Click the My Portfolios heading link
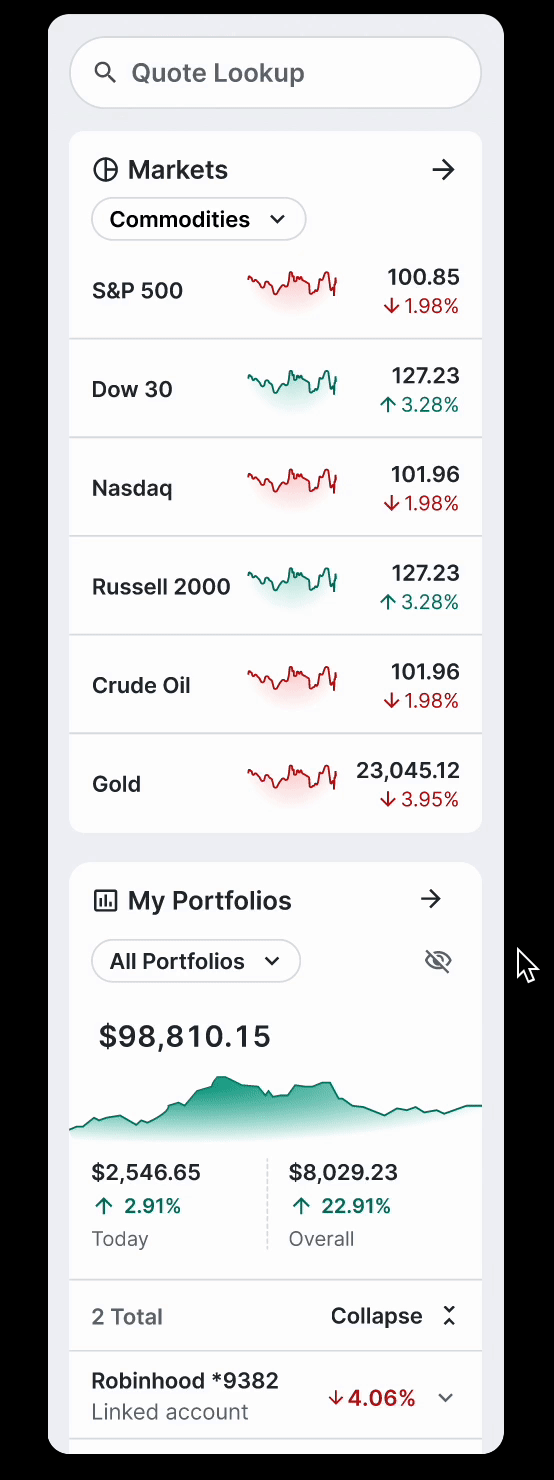The height and width of the screenshot is (1480, 554). [x=210, y=900]
